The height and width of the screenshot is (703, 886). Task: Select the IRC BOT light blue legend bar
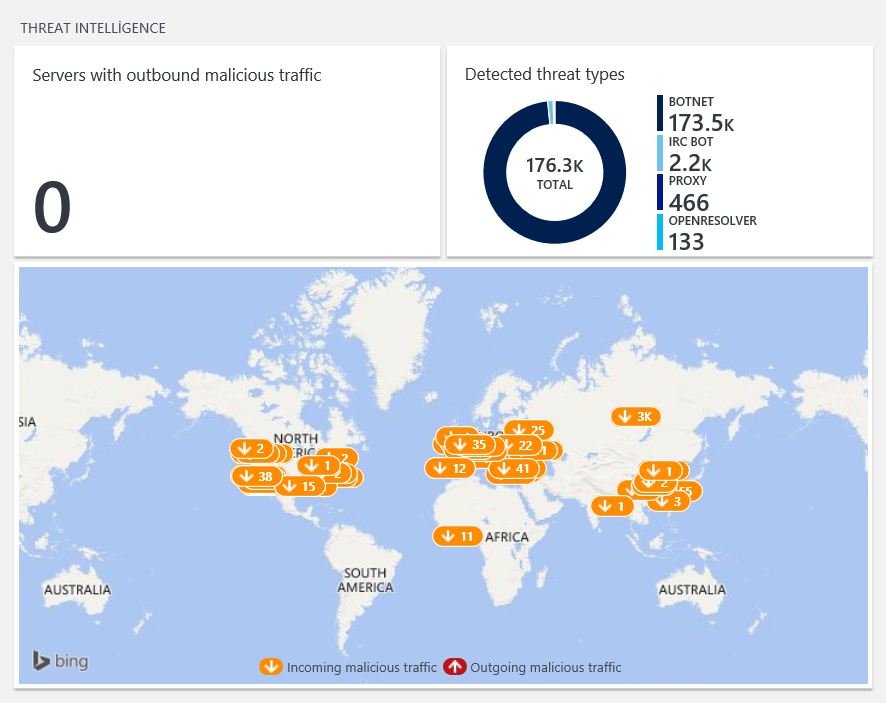pos(660,153)
